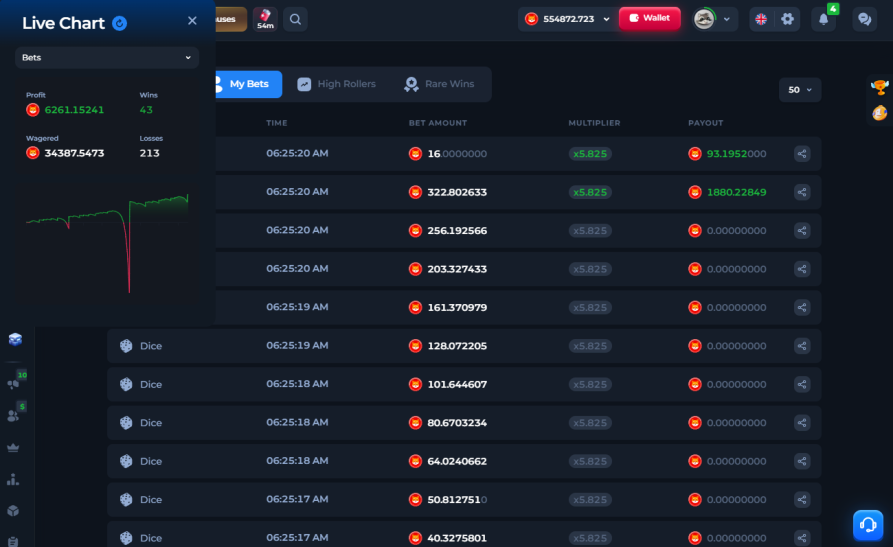Switch to the Rare Wins tab
893x547 pixels.
point(439,84)
